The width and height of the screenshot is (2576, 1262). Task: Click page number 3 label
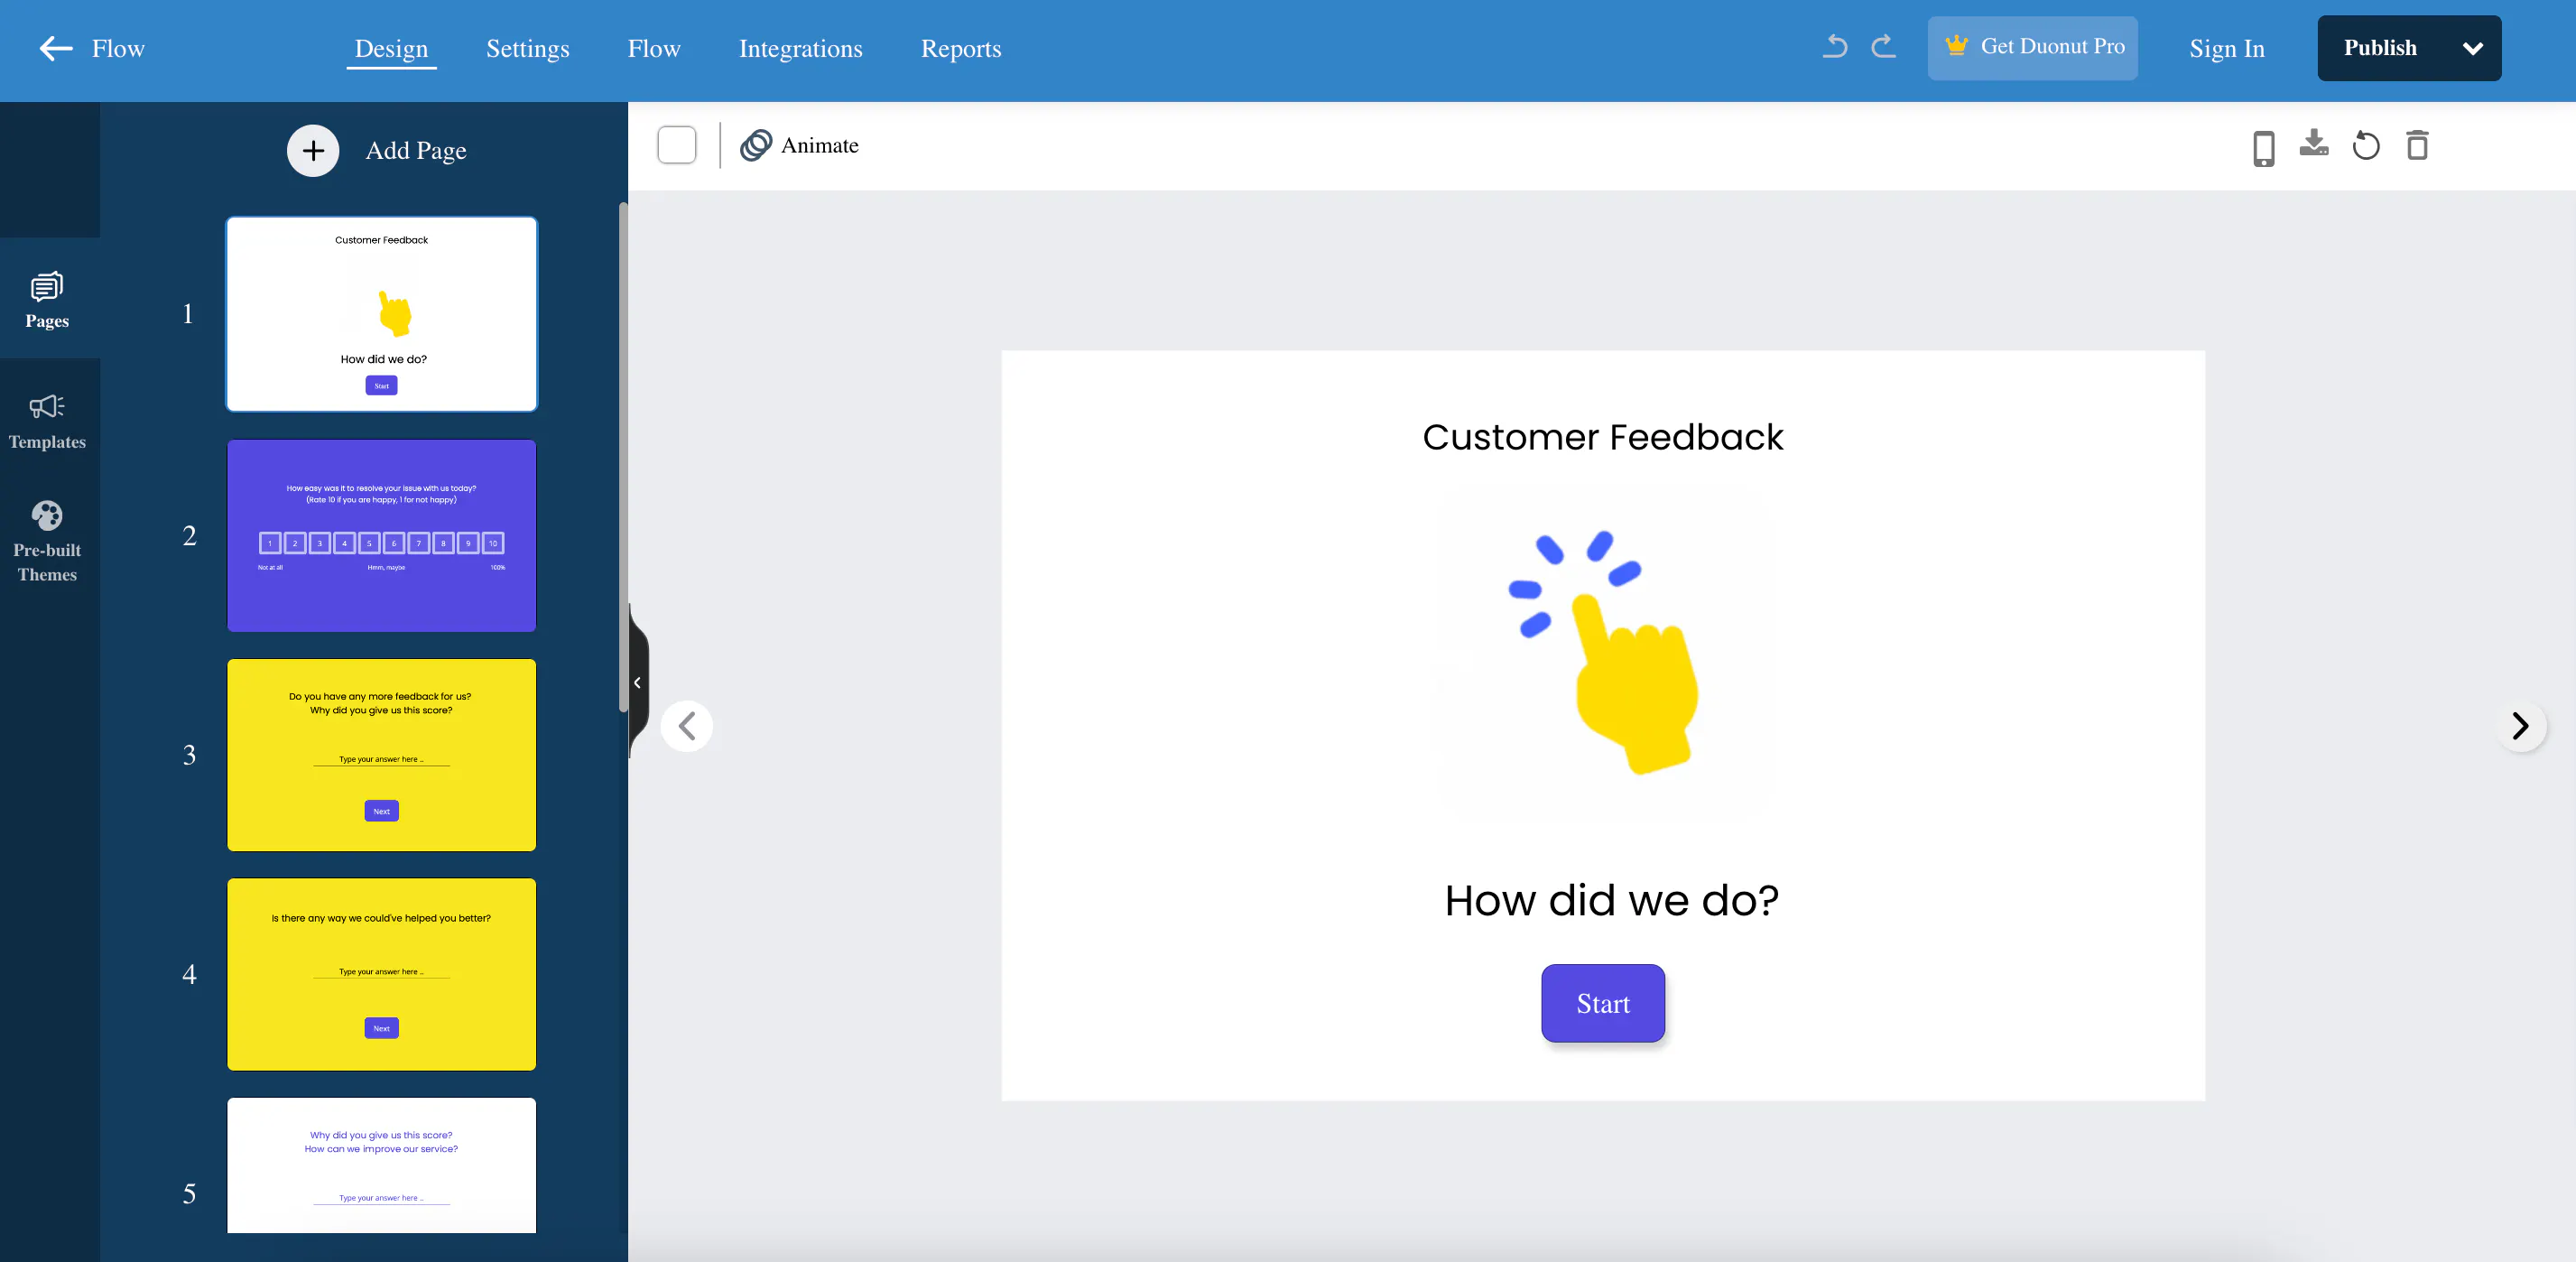click(189, 755)
